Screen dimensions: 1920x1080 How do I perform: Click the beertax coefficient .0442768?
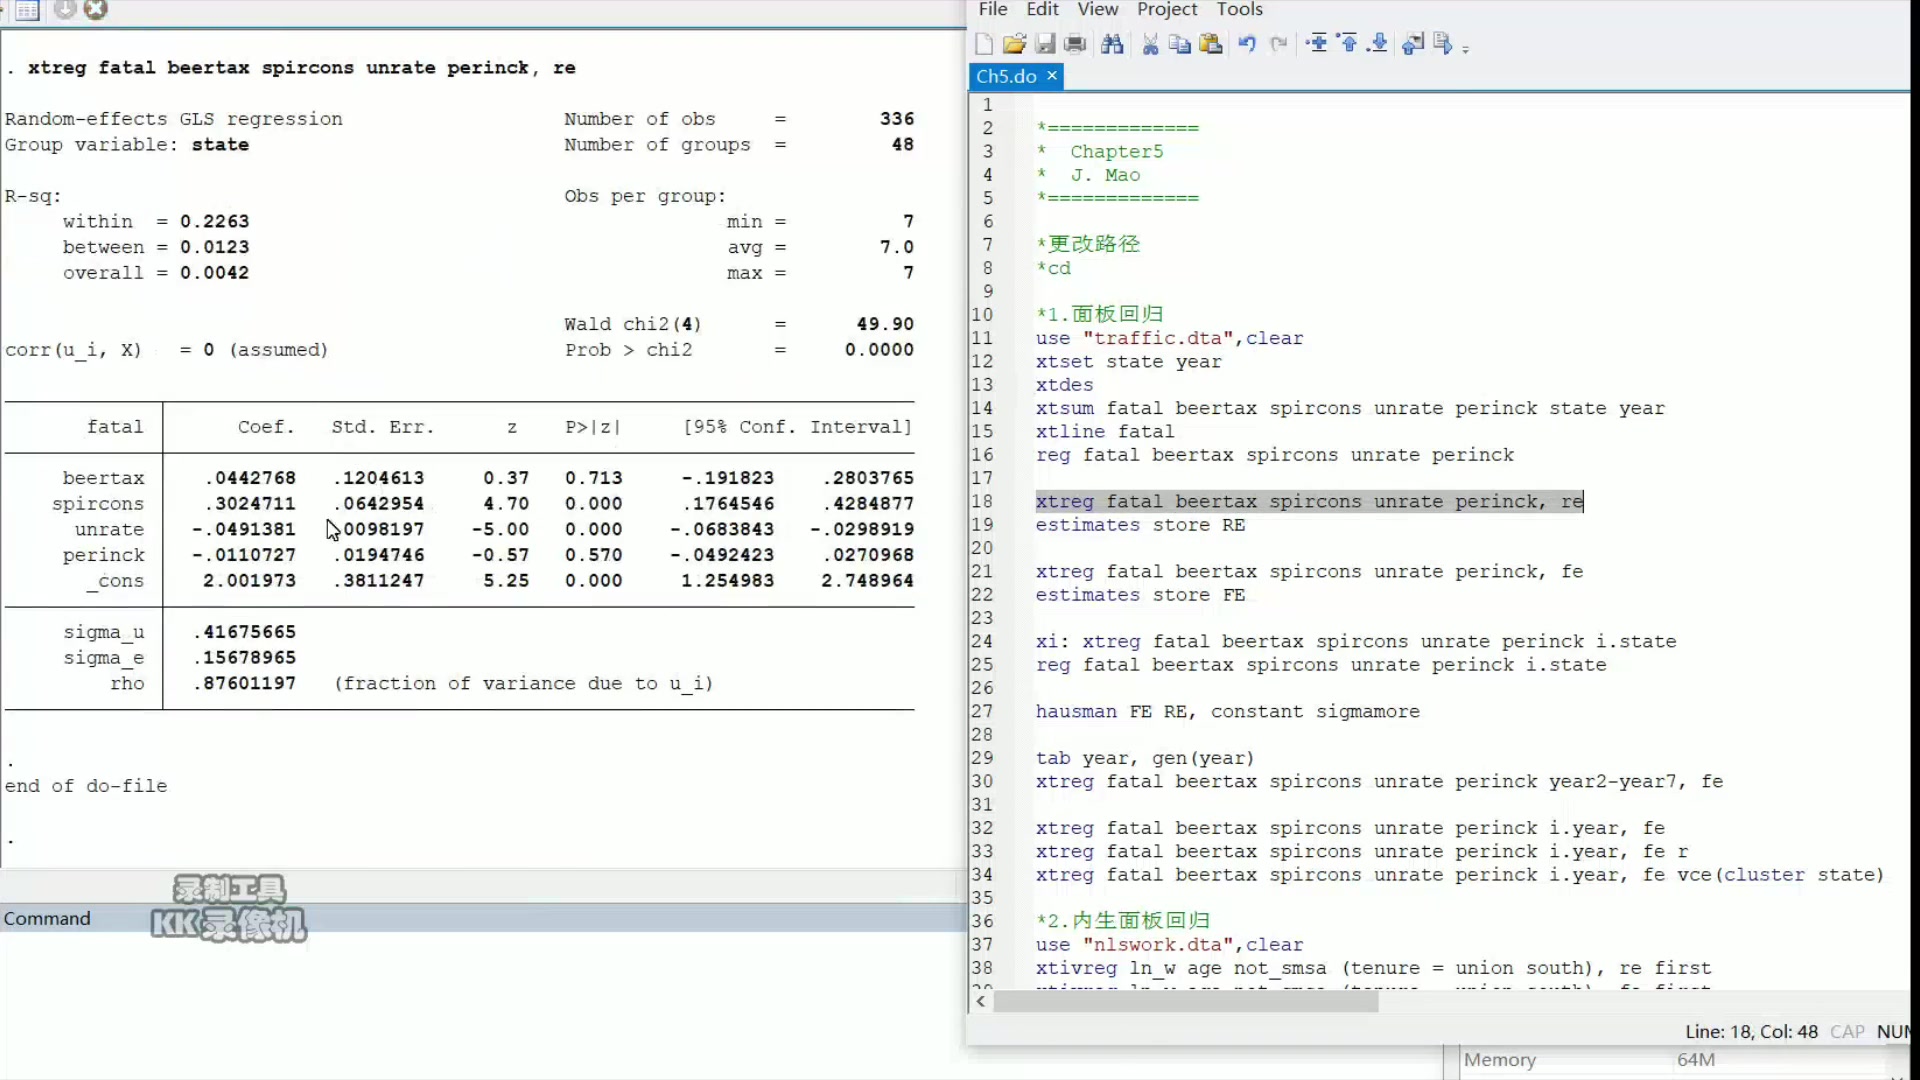point(250,478)
